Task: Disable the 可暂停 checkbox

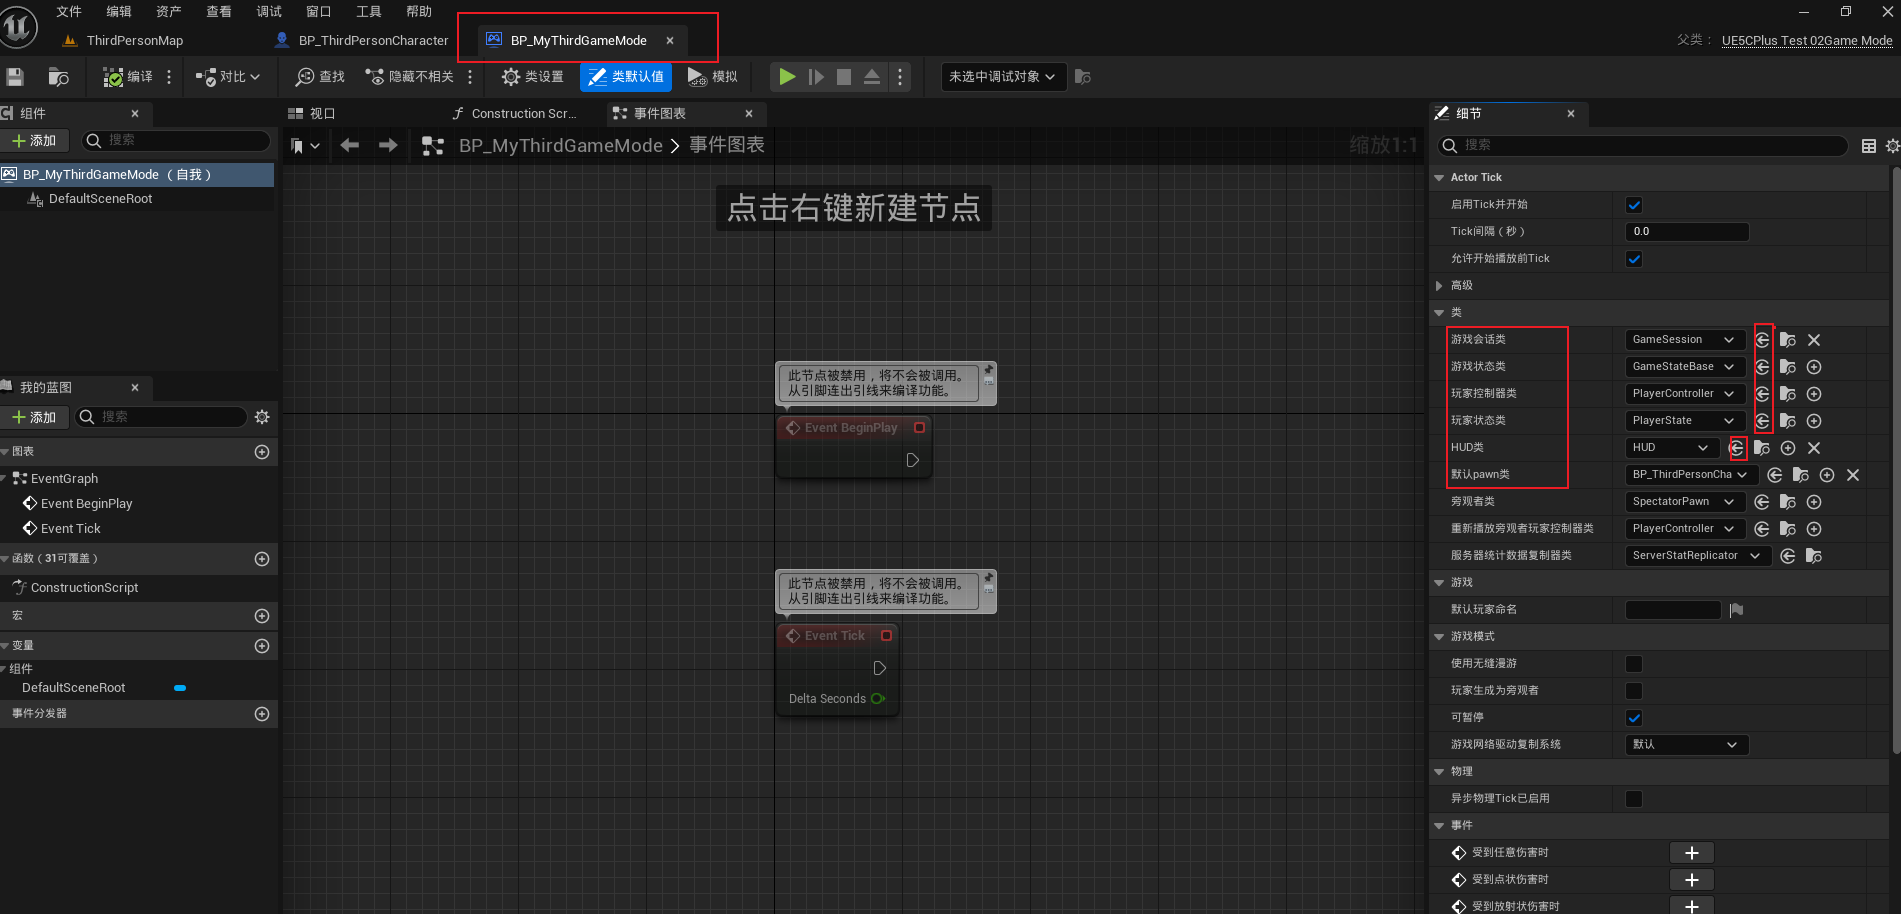Action: tap(1634, 717)
